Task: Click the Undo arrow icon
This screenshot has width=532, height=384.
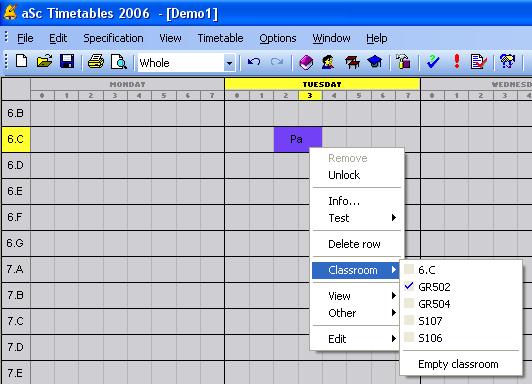Action: click(x=254, y=62)
